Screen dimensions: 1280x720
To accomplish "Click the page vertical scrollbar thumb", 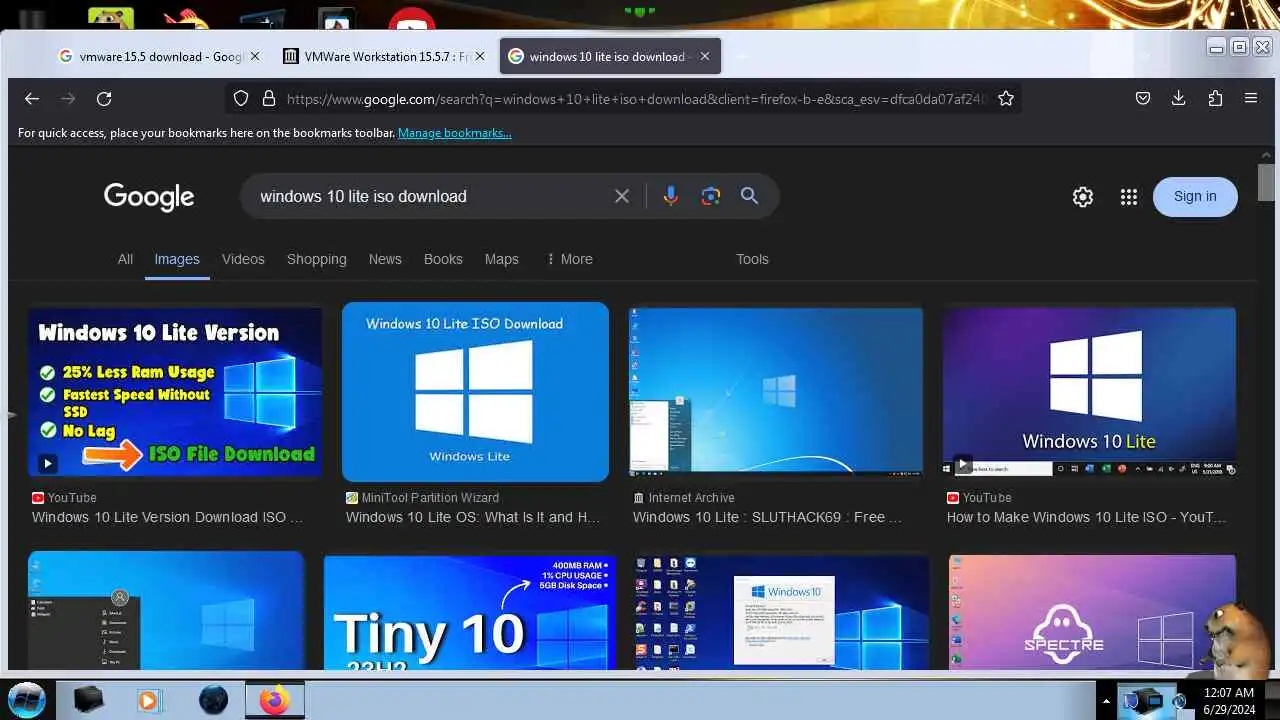I will [1266, 182].
